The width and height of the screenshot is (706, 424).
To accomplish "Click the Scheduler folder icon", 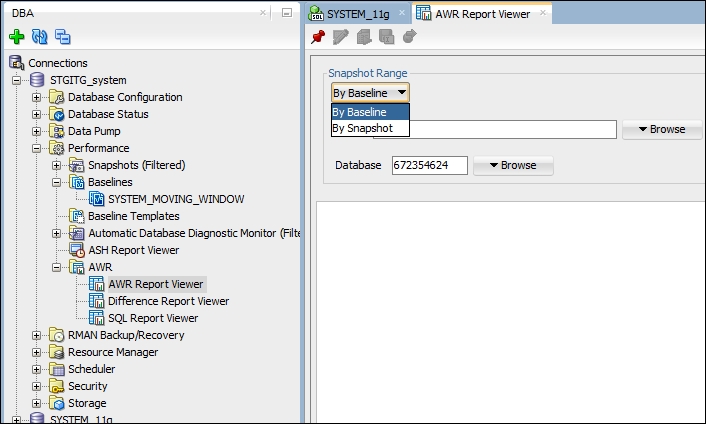I will 57,369.
